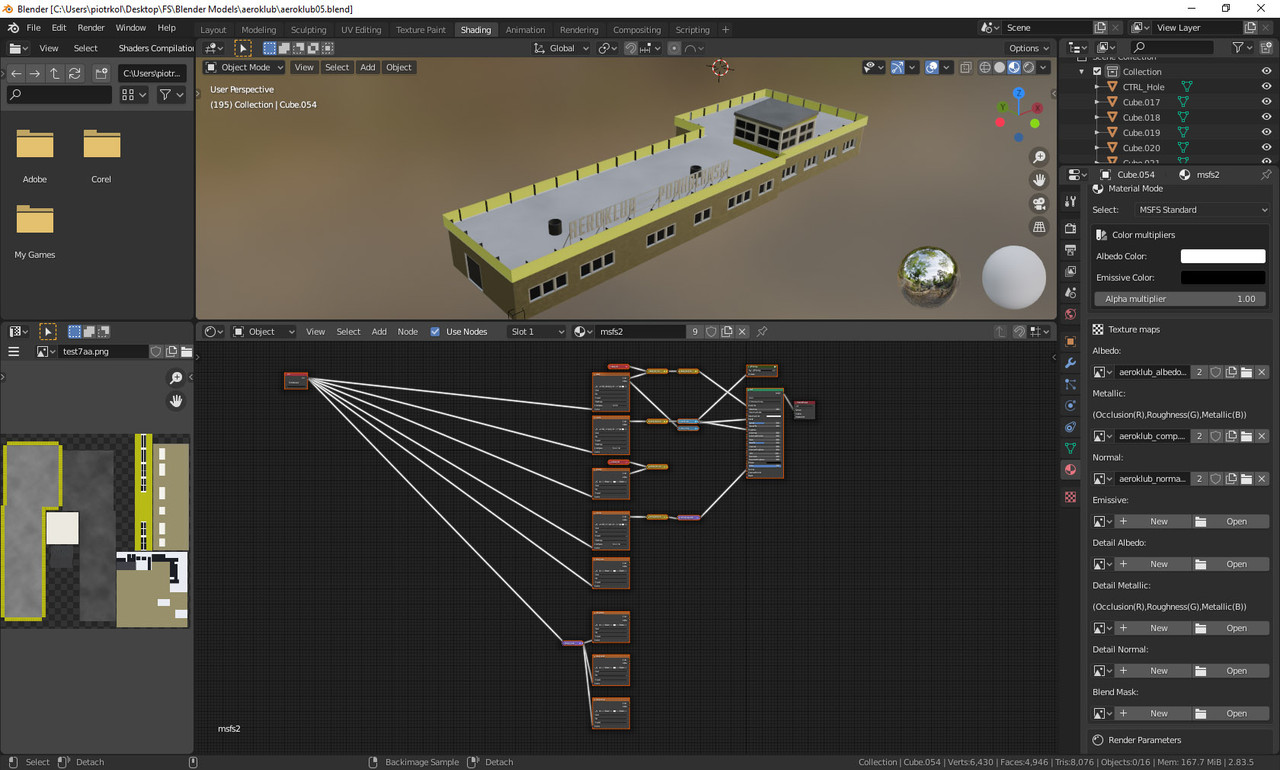Open the Modifiers properties tab
Screen dimensions: 1280x770
pyautogui.click(x=1070, y=363)
